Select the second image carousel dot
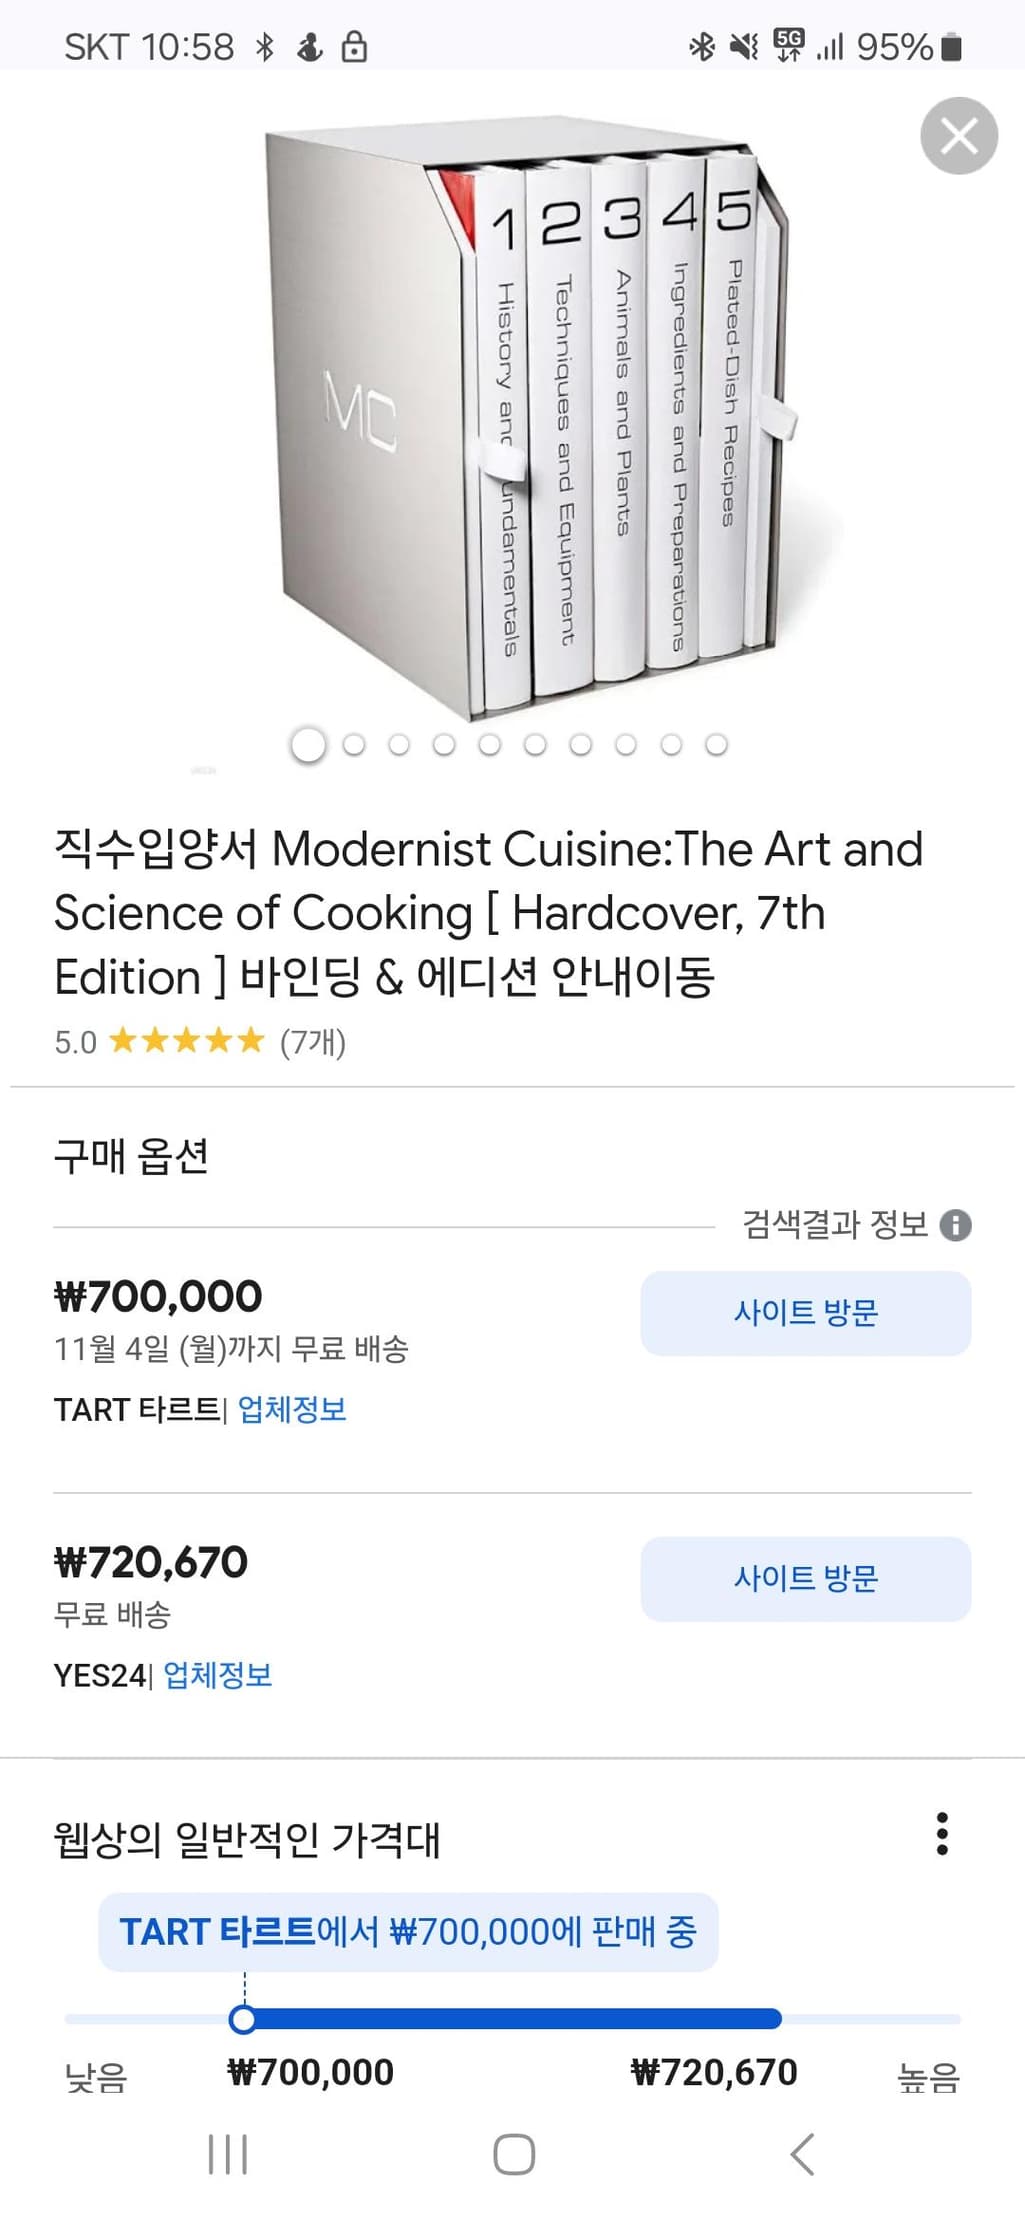This screenshot has height=2221, width=1025. tap(354, 745)
